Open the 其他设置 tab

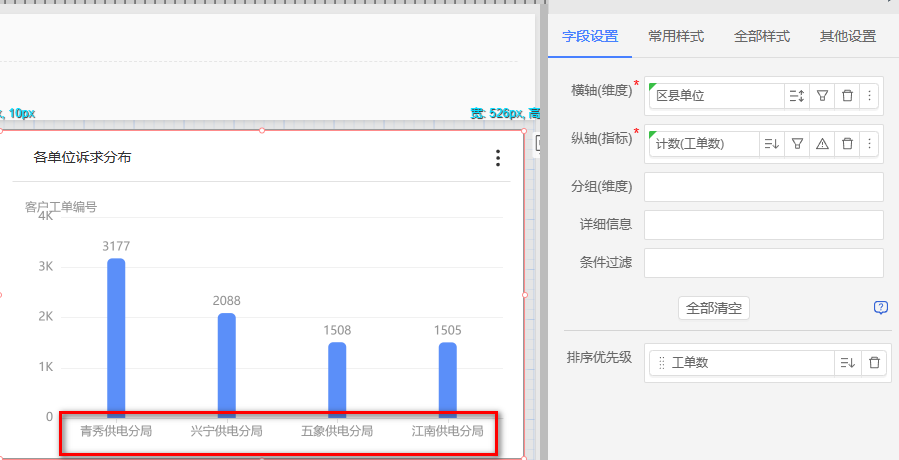coord(848,36)
